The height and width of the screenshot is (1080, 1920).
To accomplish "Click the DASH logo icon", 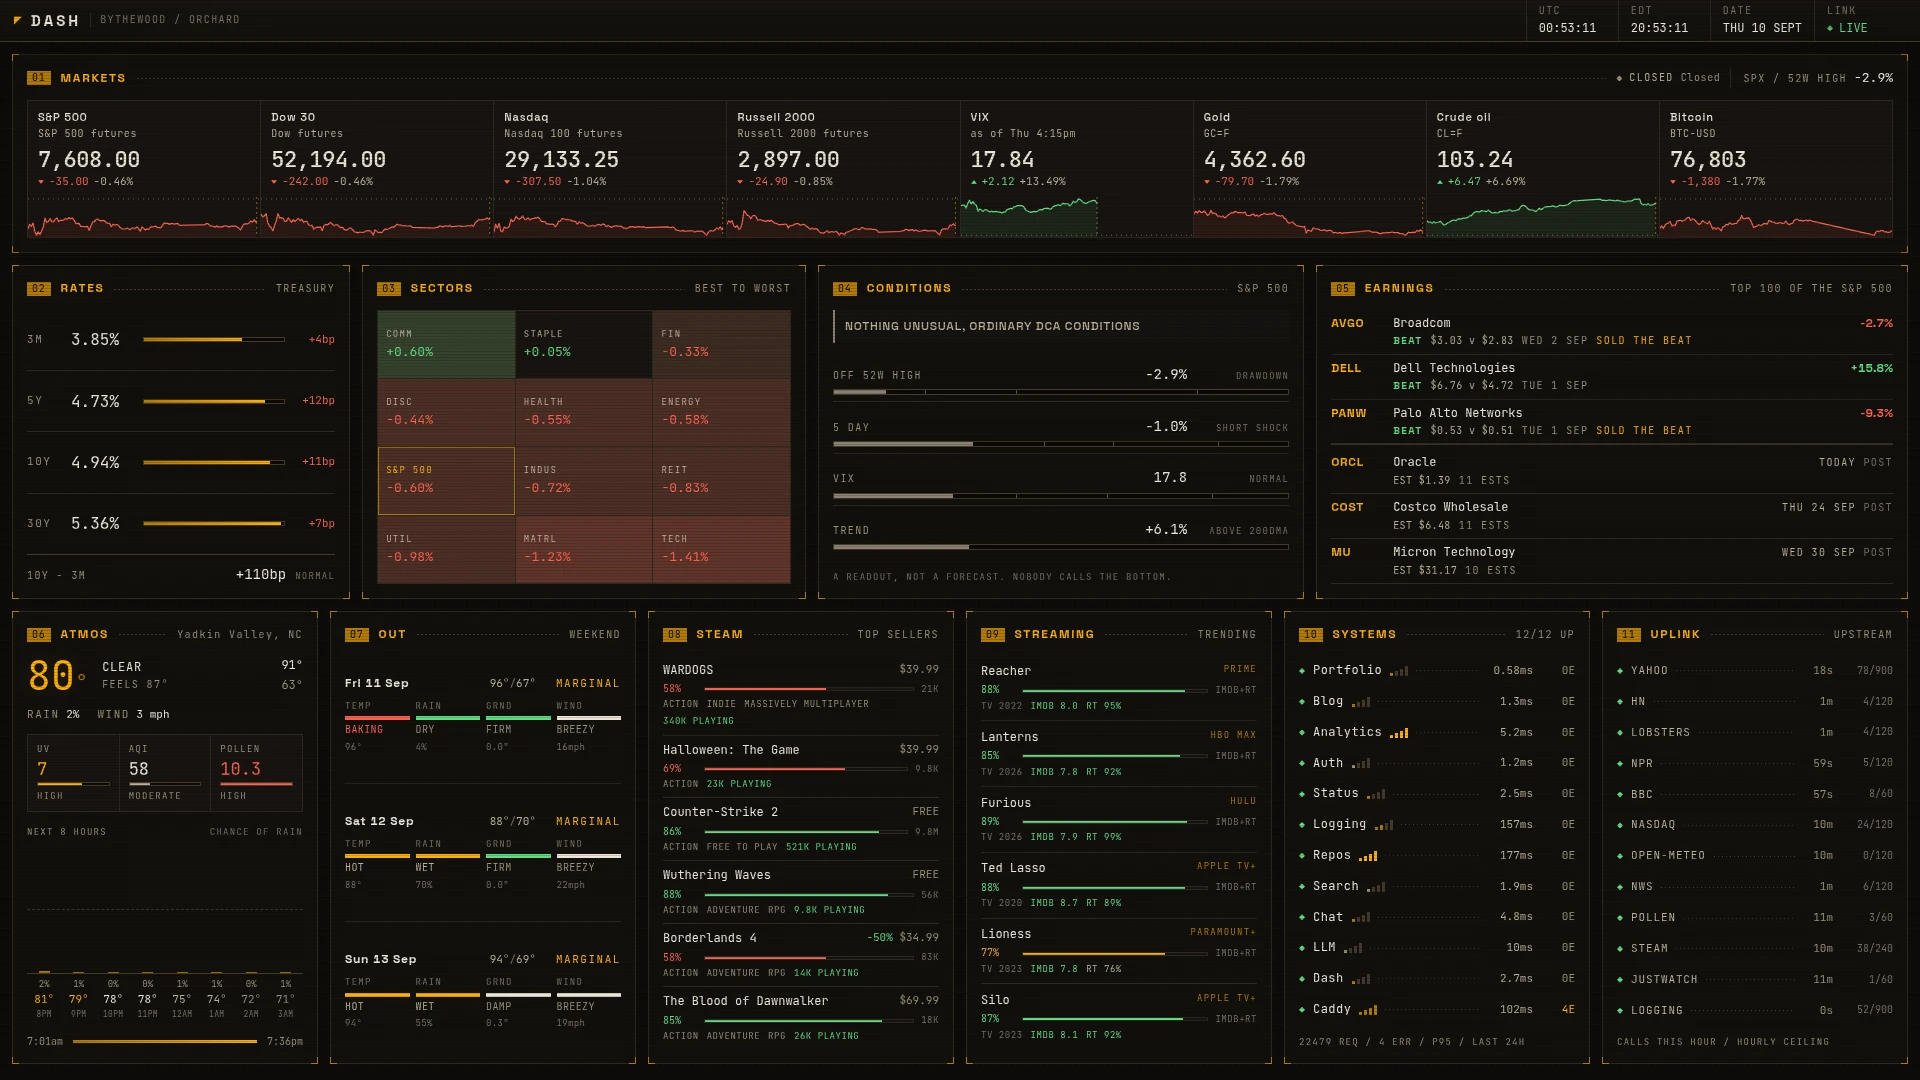I will (17, 20).
